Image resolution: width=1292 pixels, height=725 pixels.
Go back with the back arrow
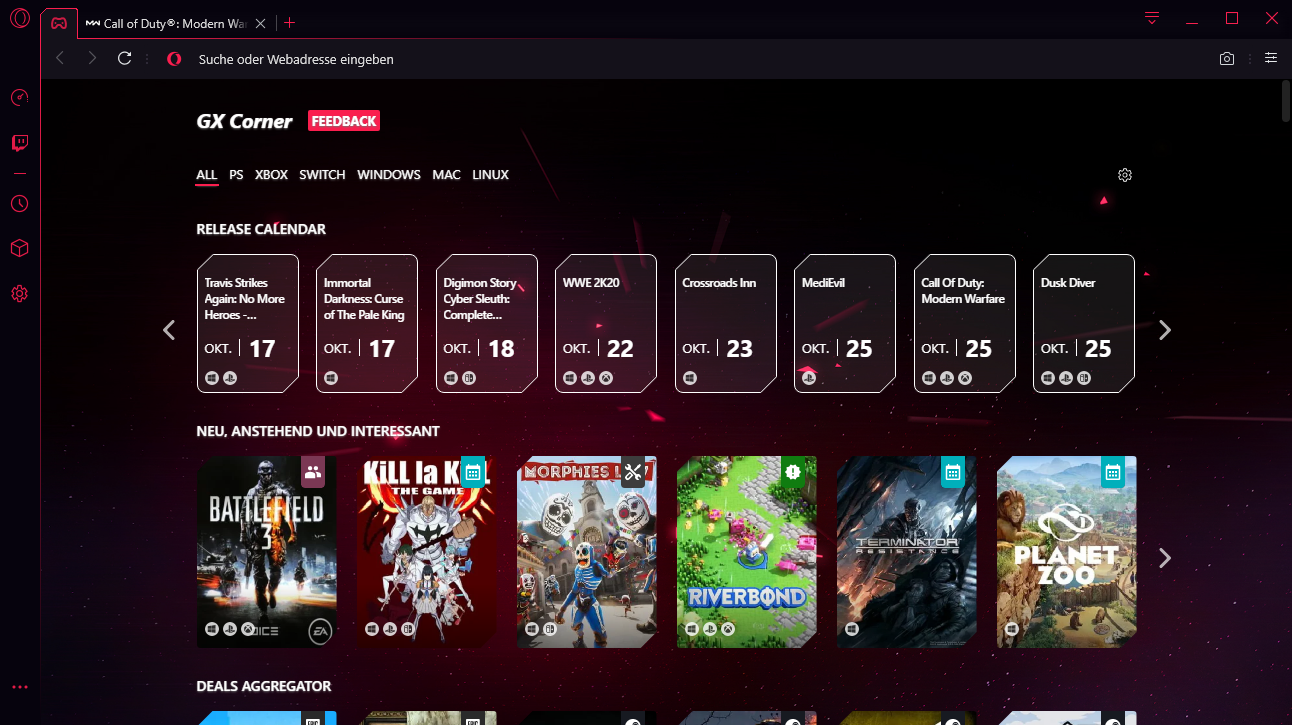click(60, 59)
